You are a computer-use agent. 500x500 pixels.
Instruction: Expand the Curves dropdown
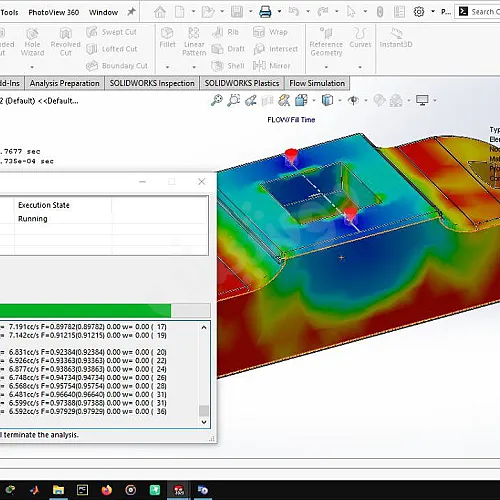(x=360, y=67)
